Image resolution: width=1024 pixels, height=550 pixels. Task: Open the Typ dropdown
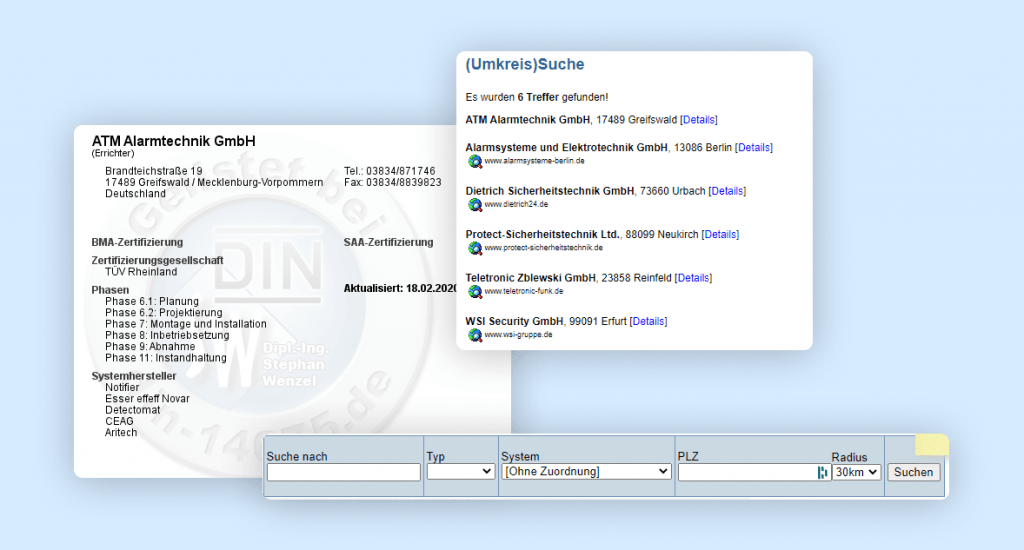coord(460,472)
